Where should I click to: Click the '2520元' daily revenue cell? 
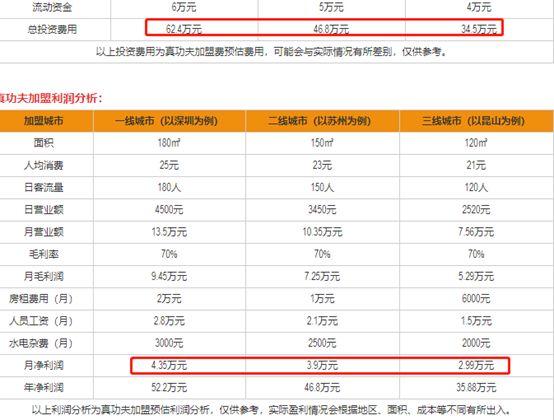[476, 209]
